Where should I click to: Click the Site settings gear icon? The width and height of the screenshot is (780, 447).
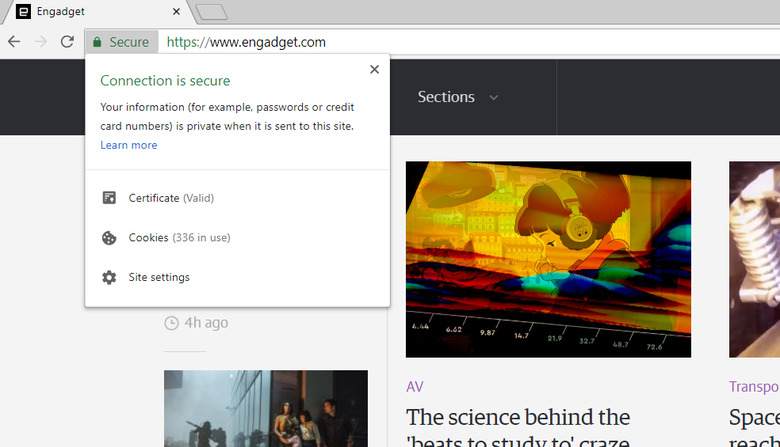click(x=109, y=277)
